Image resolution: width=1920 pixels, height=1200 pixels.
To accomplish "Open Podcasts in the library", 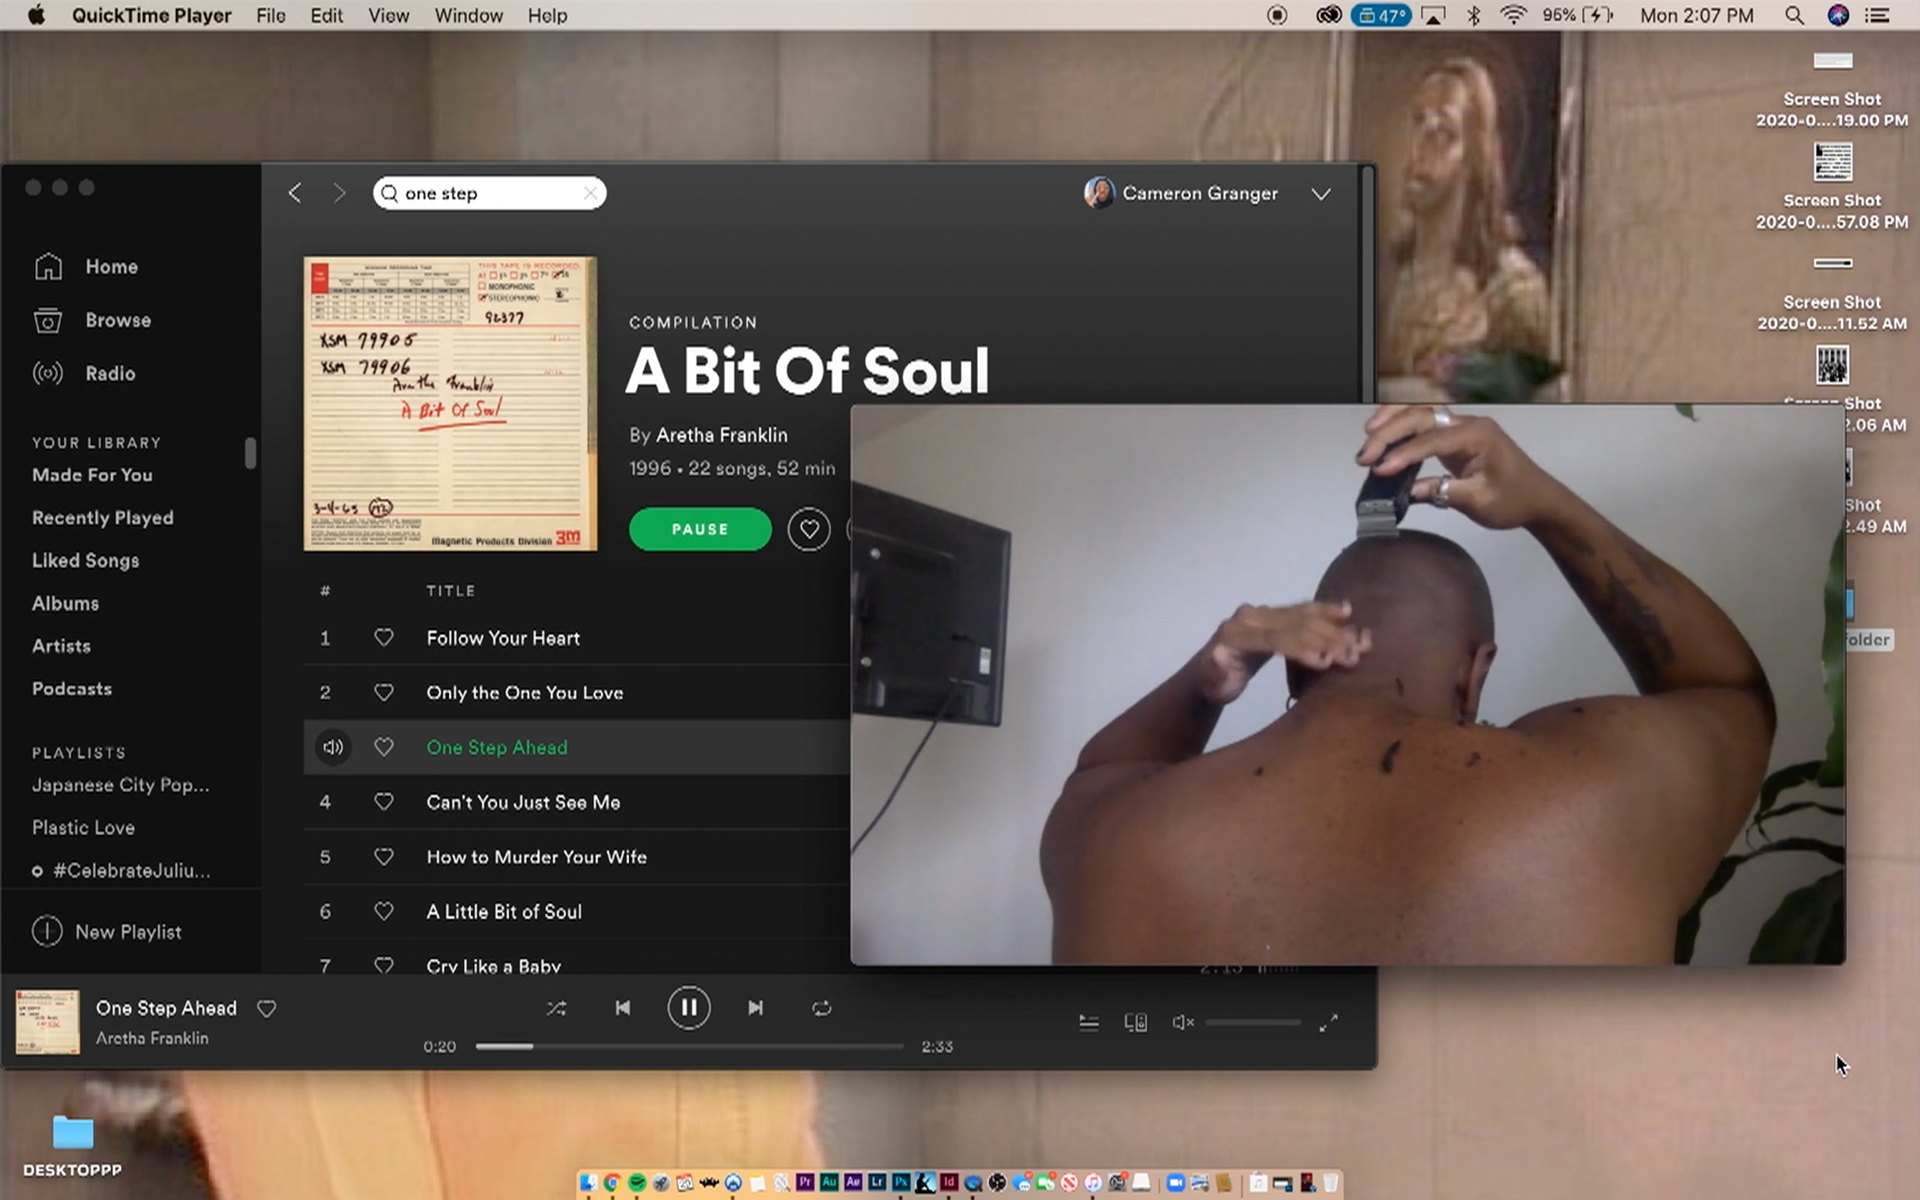I will tap(72, 689).
